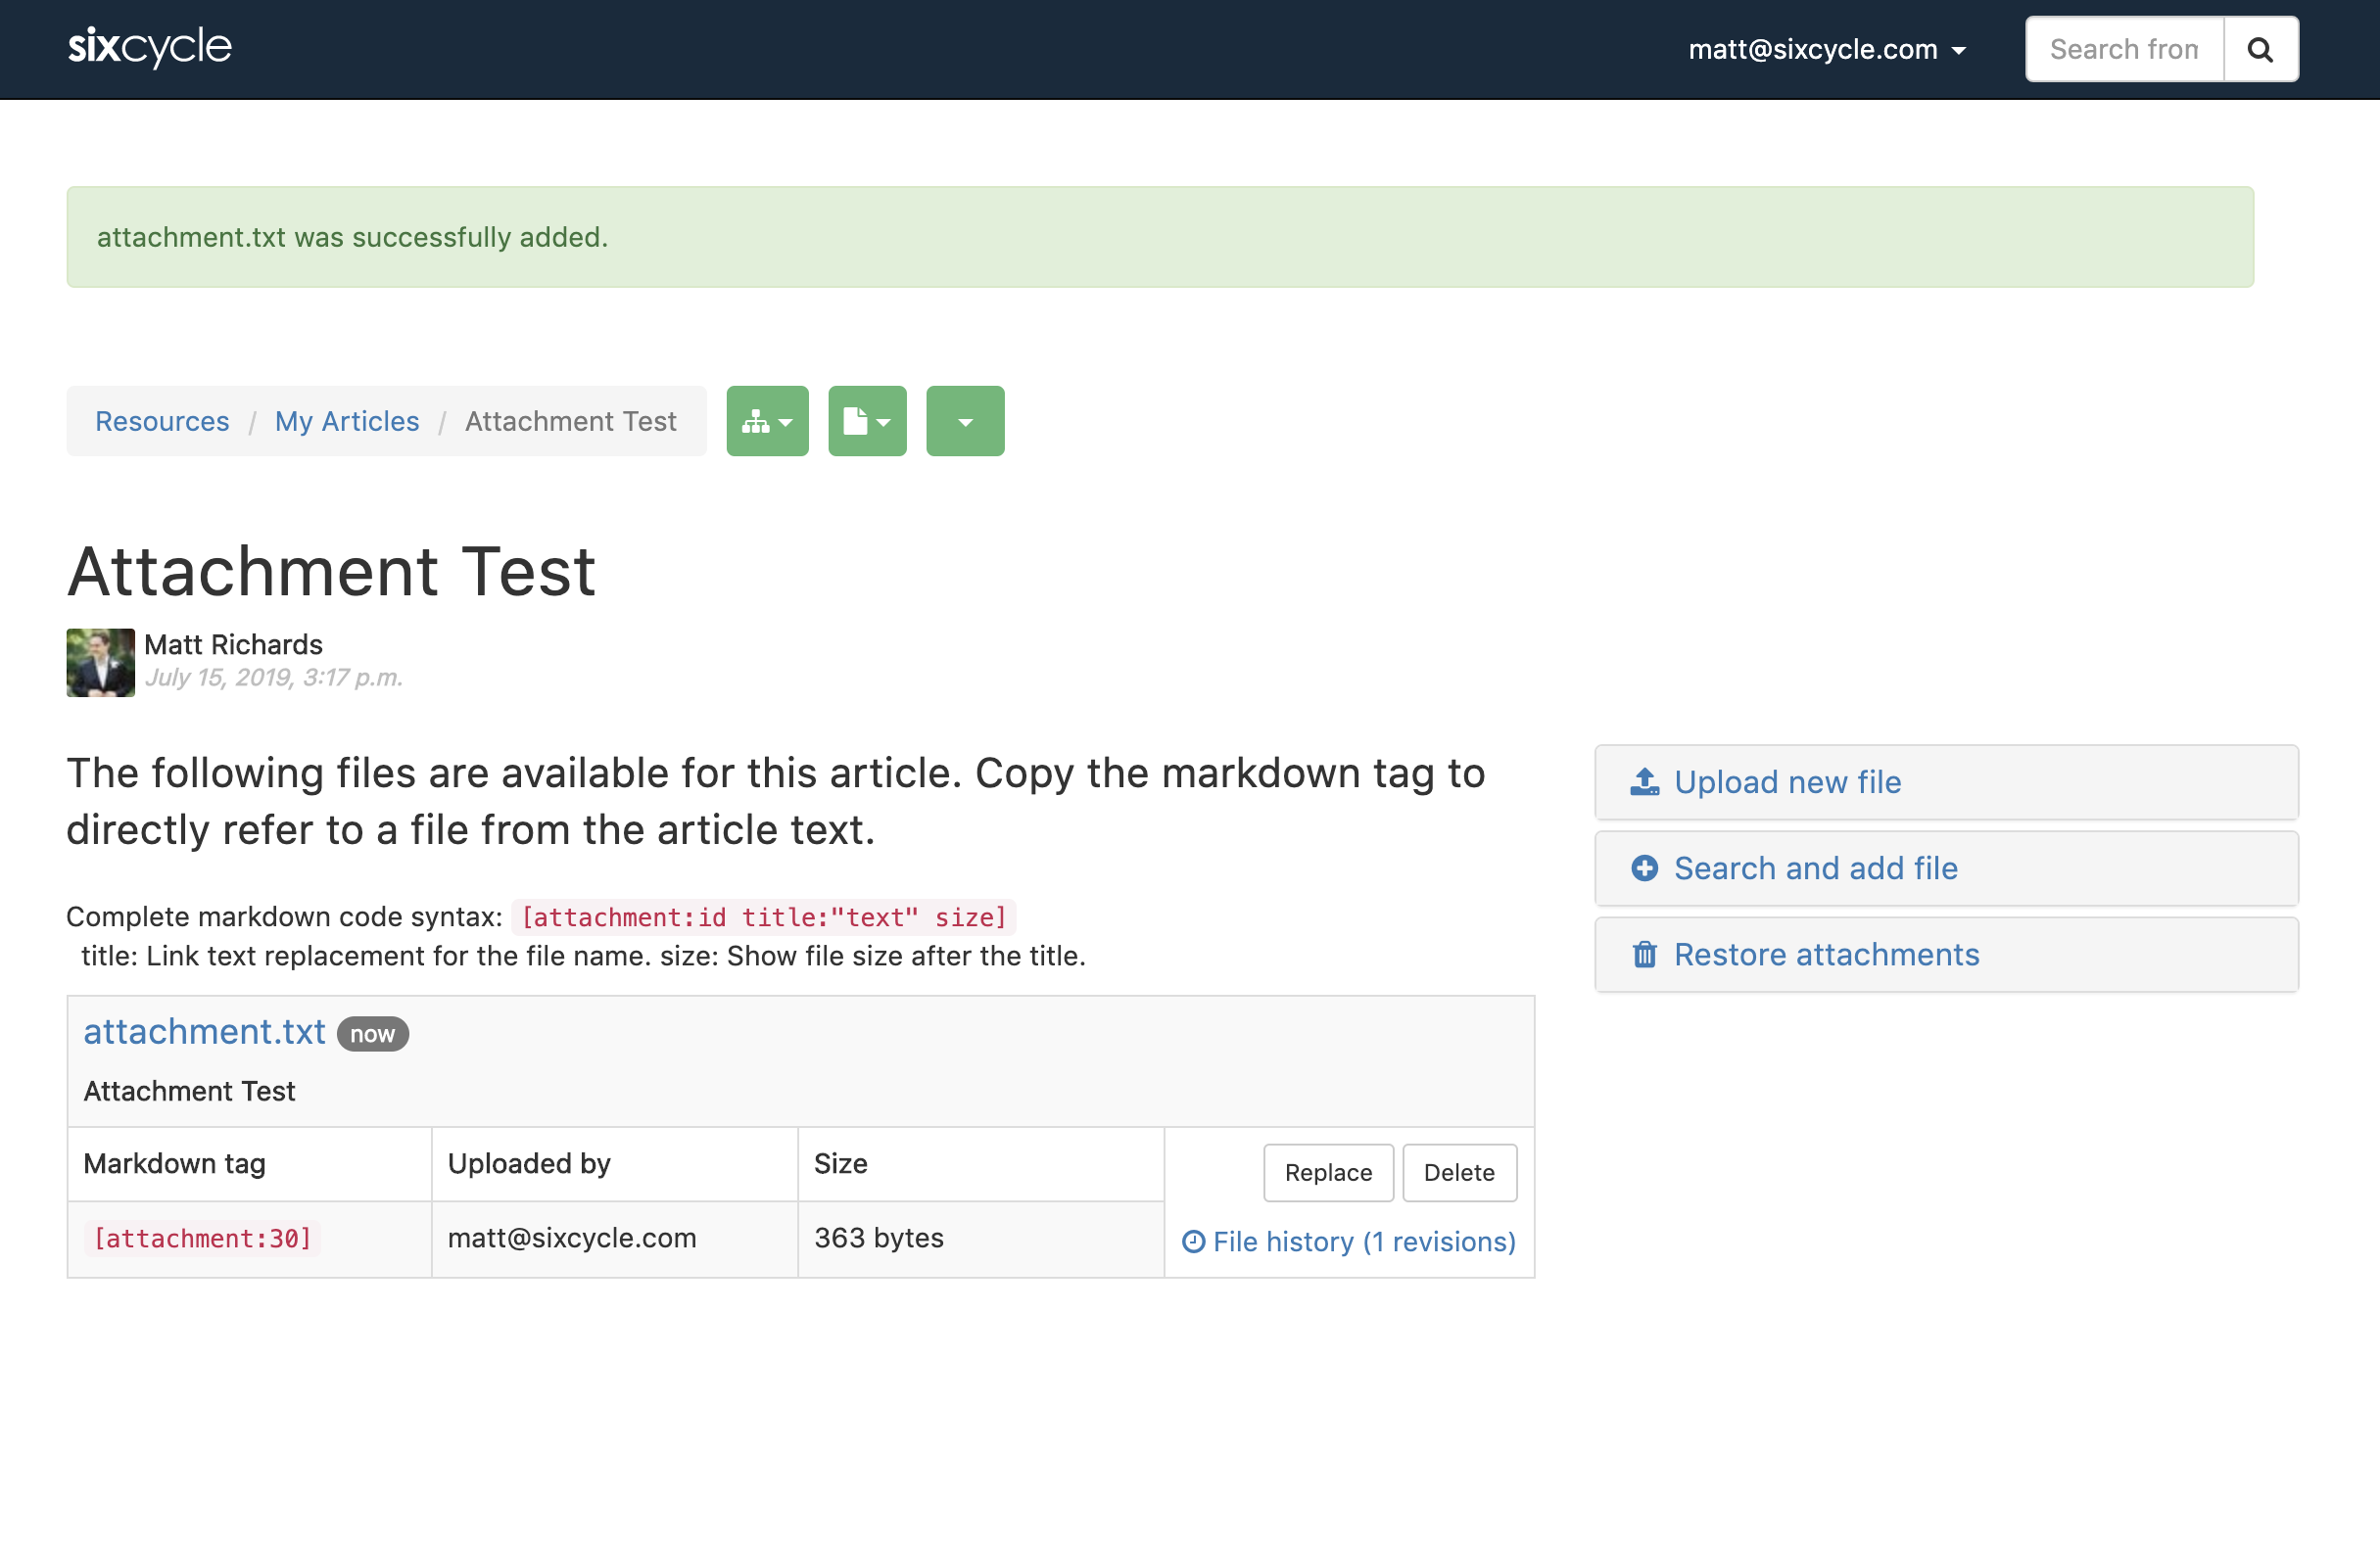Click the magnifying glass search icon

point(2260,48)
